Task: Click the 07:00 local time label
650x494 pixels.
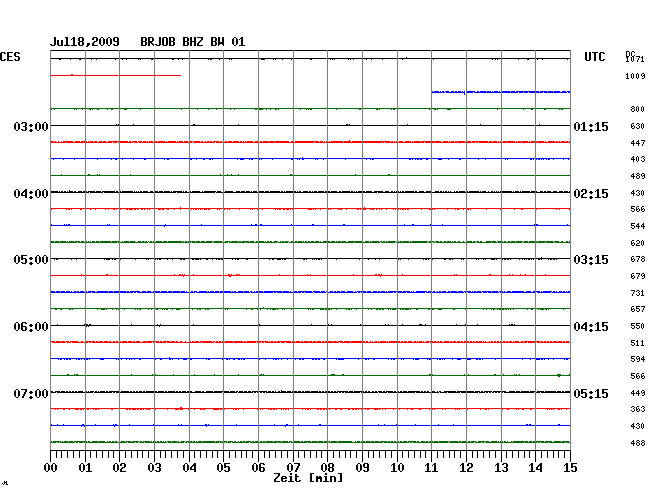Action: click(31, 393)
